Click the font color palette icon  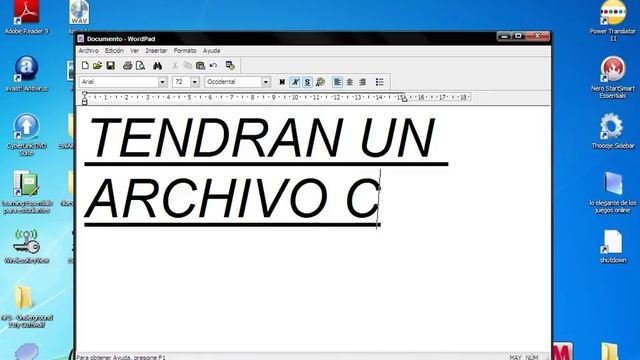320,82
